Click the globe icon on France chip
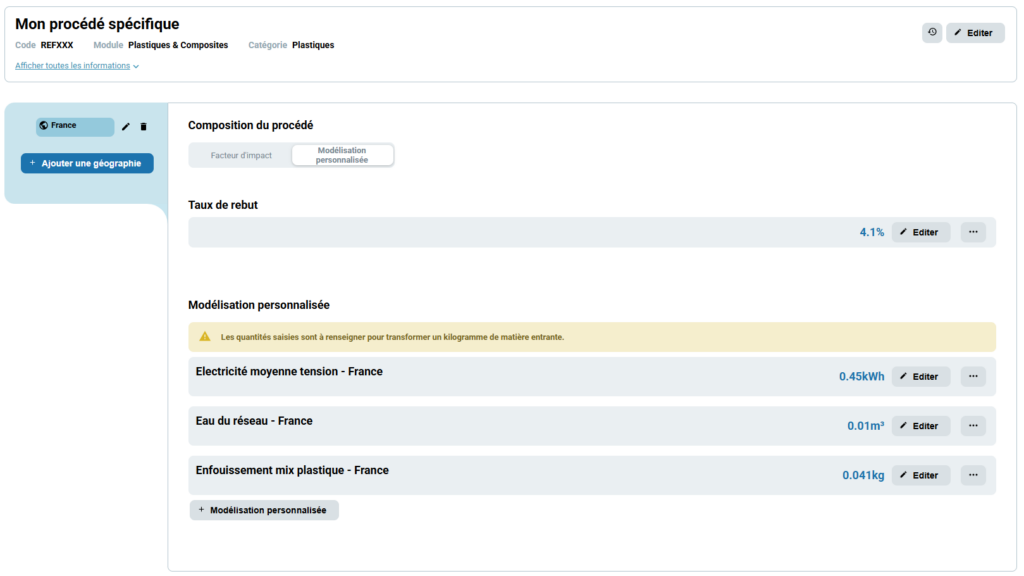This screenshot has height=576, width=1024. [x=44, y=126]
